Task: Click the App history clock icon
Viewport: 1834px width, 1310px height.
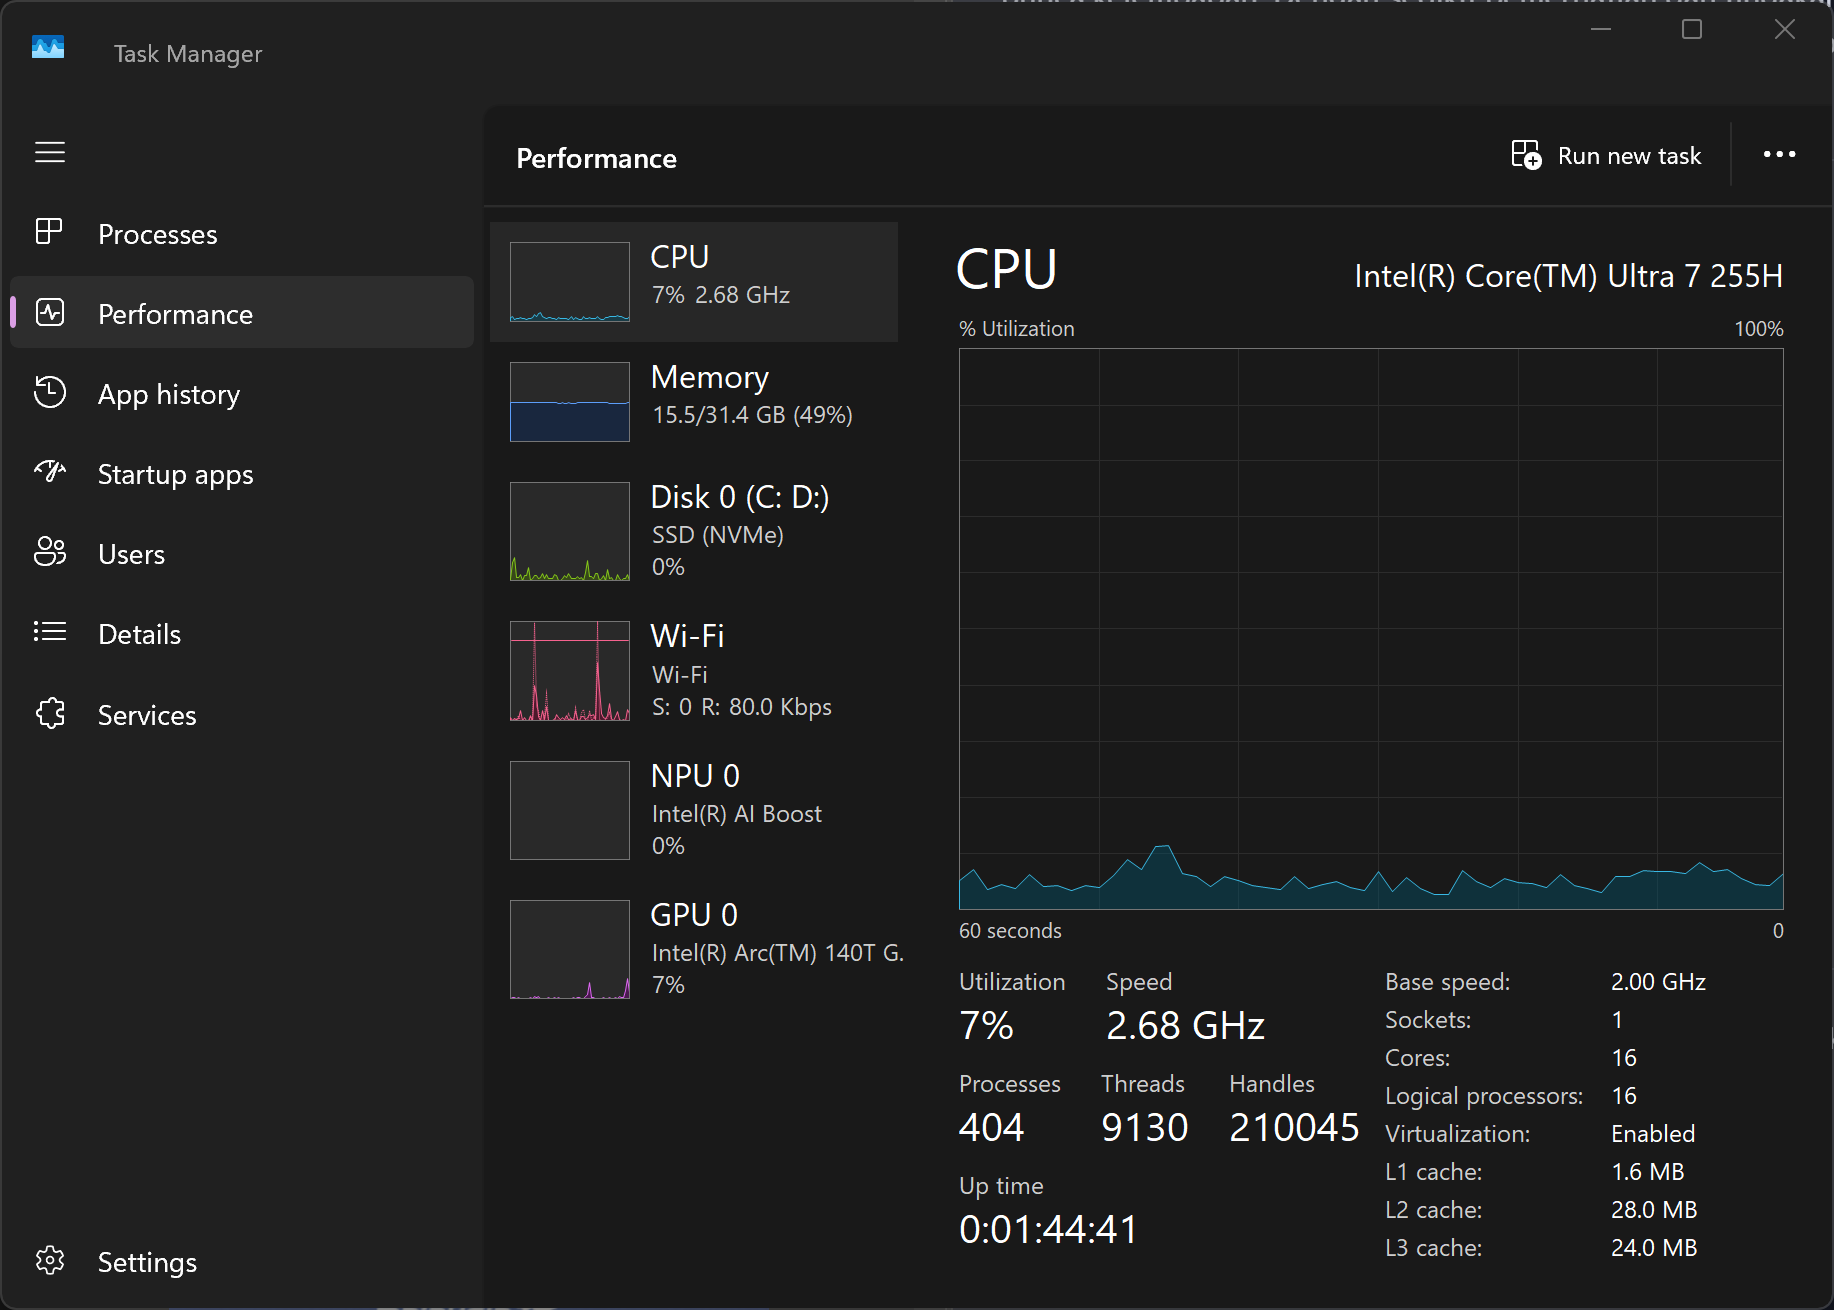Action: pyautogui.click(x=50, y=393)
